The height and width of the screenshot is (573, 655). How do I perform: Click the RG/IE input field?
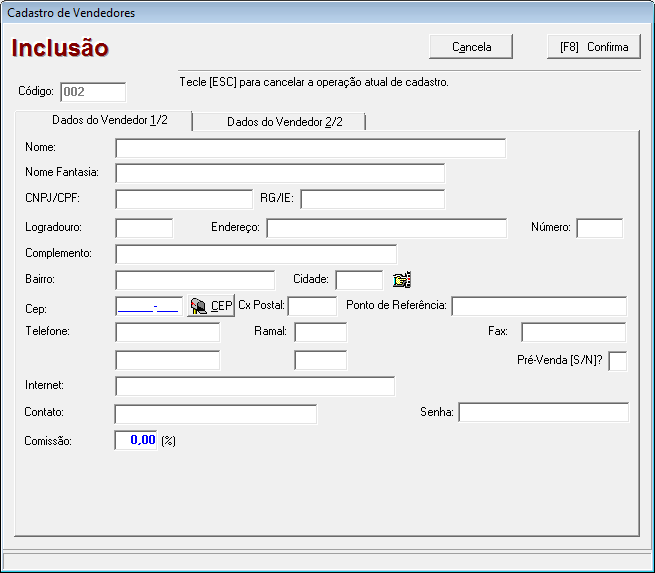pyautogui.click(x=372, y=199)
